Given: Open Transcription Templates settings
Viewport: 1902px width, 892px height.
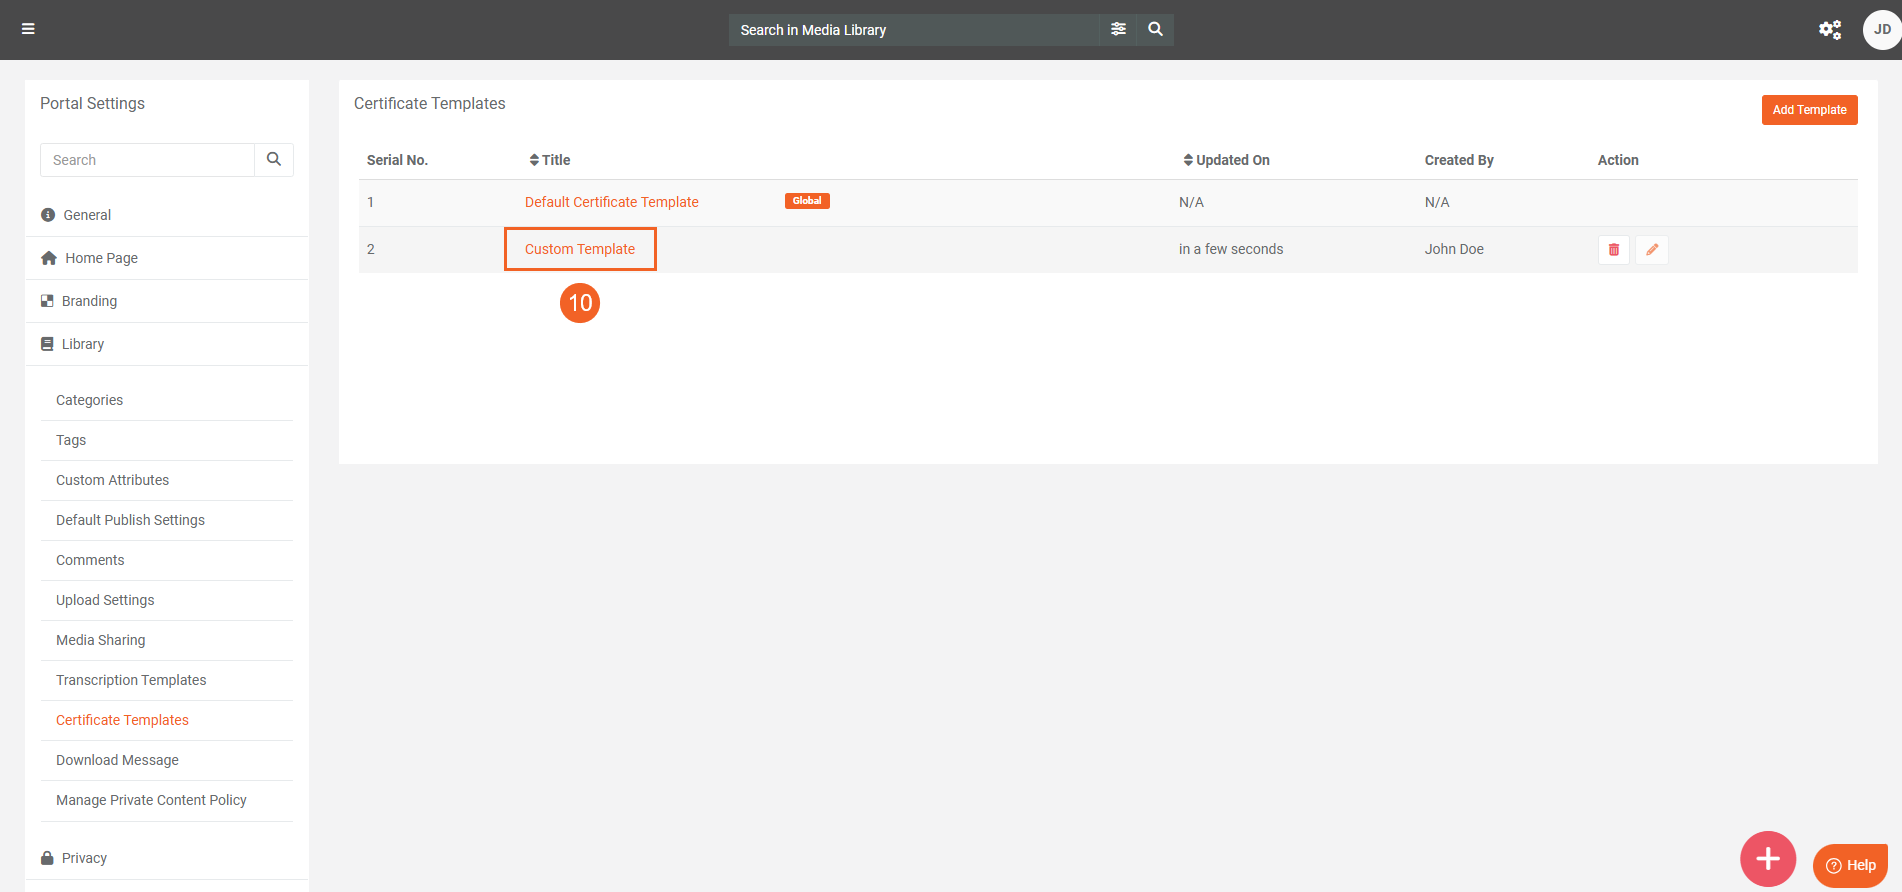Looking at the screenshot, I should point(131,680).
